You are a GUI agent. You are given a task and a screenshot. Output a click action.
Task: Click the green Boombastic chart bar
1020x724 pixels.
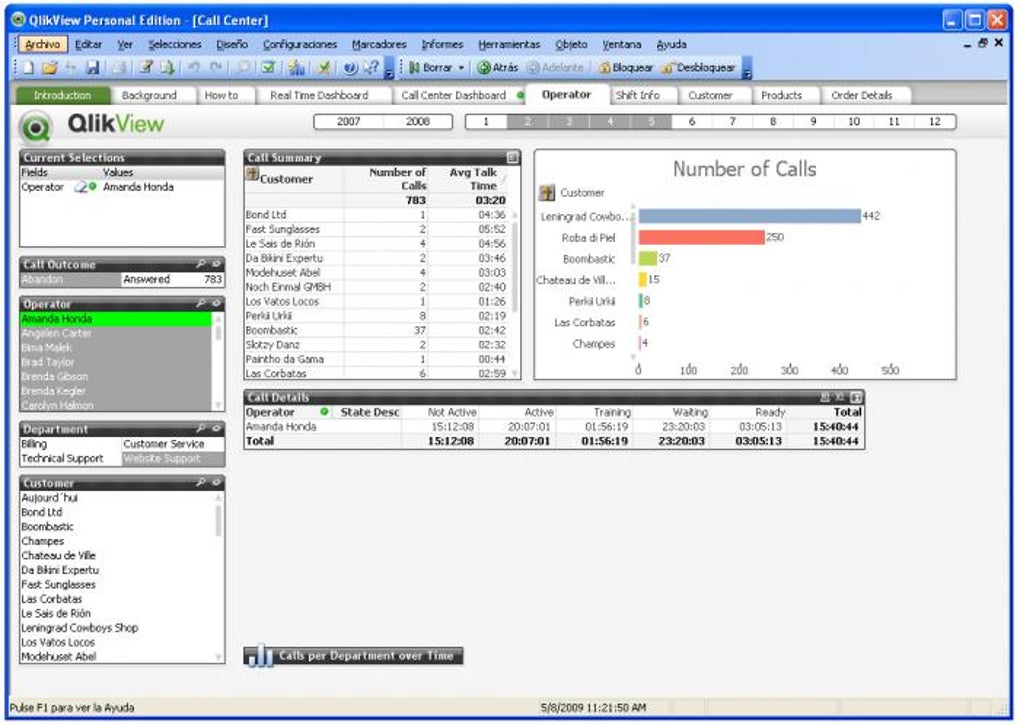[x=648, y=258]
